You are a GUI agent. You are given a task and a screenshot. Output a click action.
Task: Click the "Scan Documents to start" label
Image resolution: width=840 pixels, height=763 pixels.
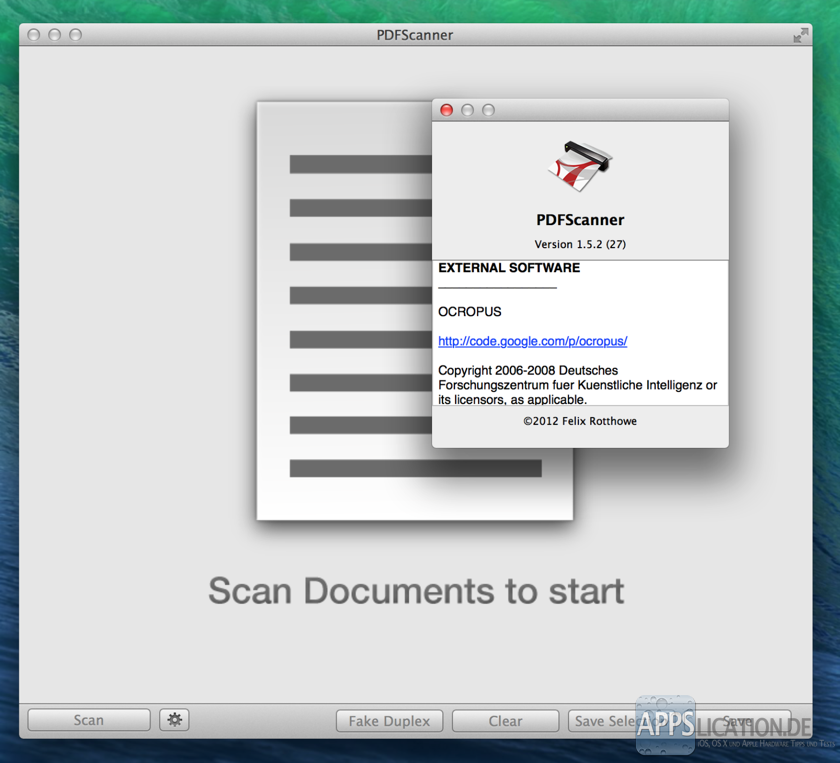click(416, 591)
